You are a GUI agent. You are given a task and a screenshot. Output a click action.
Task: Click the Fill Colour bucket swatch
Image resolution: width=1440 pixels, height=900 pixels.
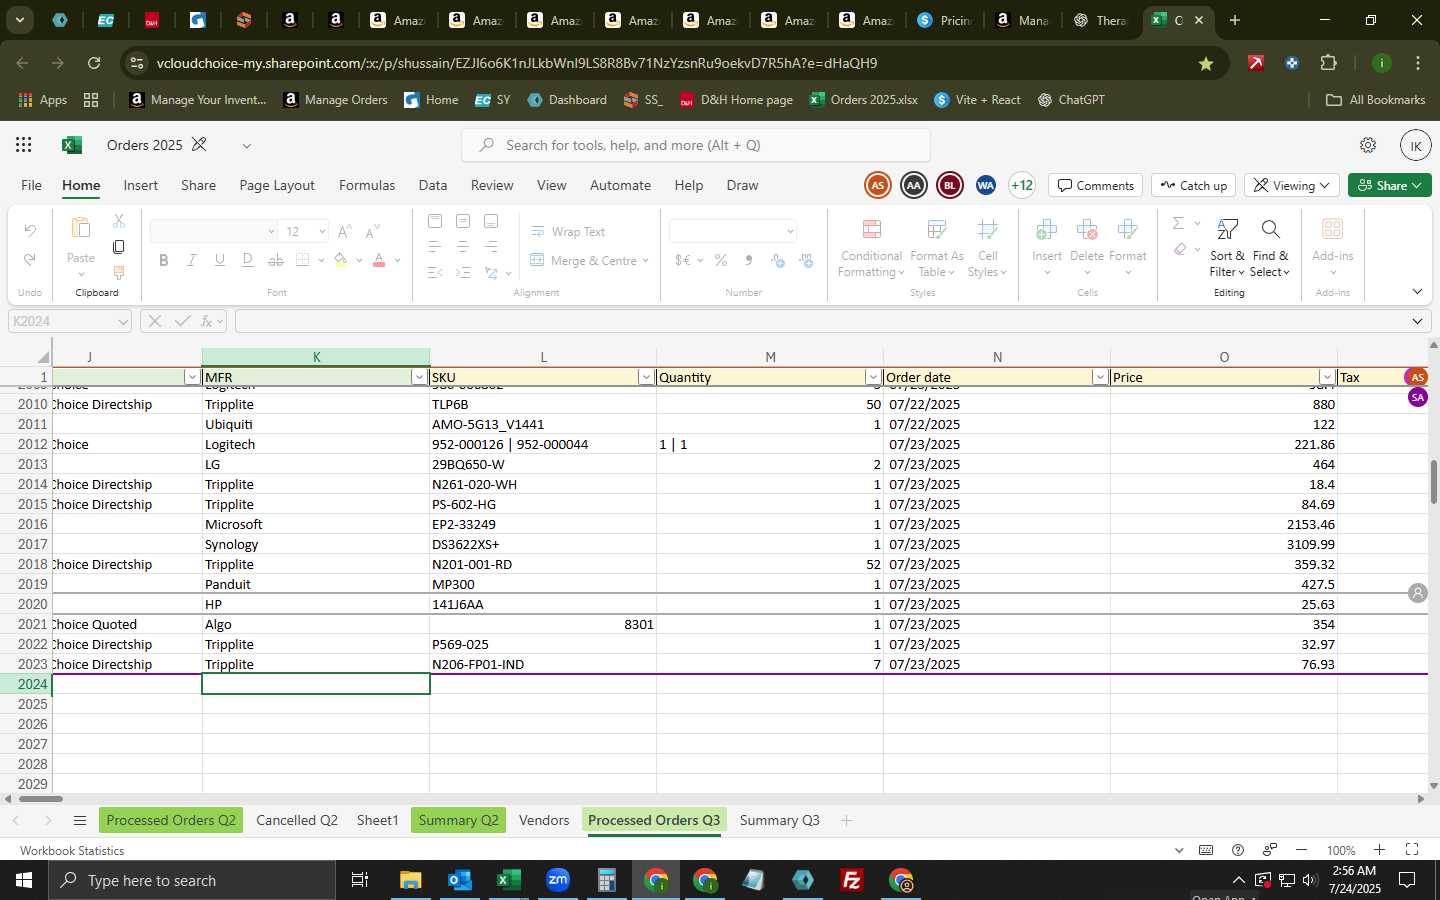[x=341, y=260]
